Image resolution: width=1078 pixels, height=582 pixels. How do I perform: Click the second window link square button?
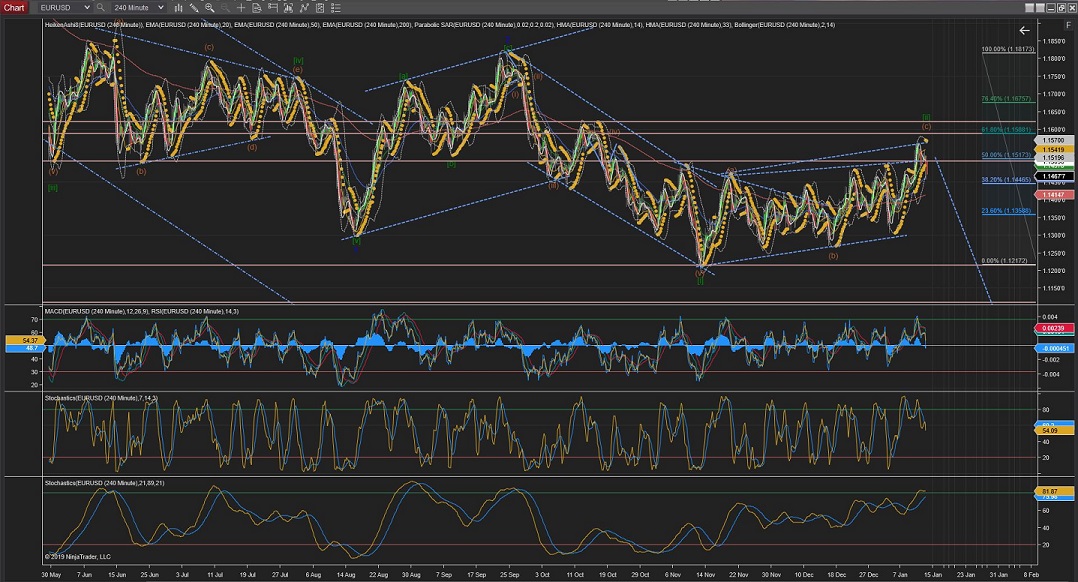(1040, 8)
